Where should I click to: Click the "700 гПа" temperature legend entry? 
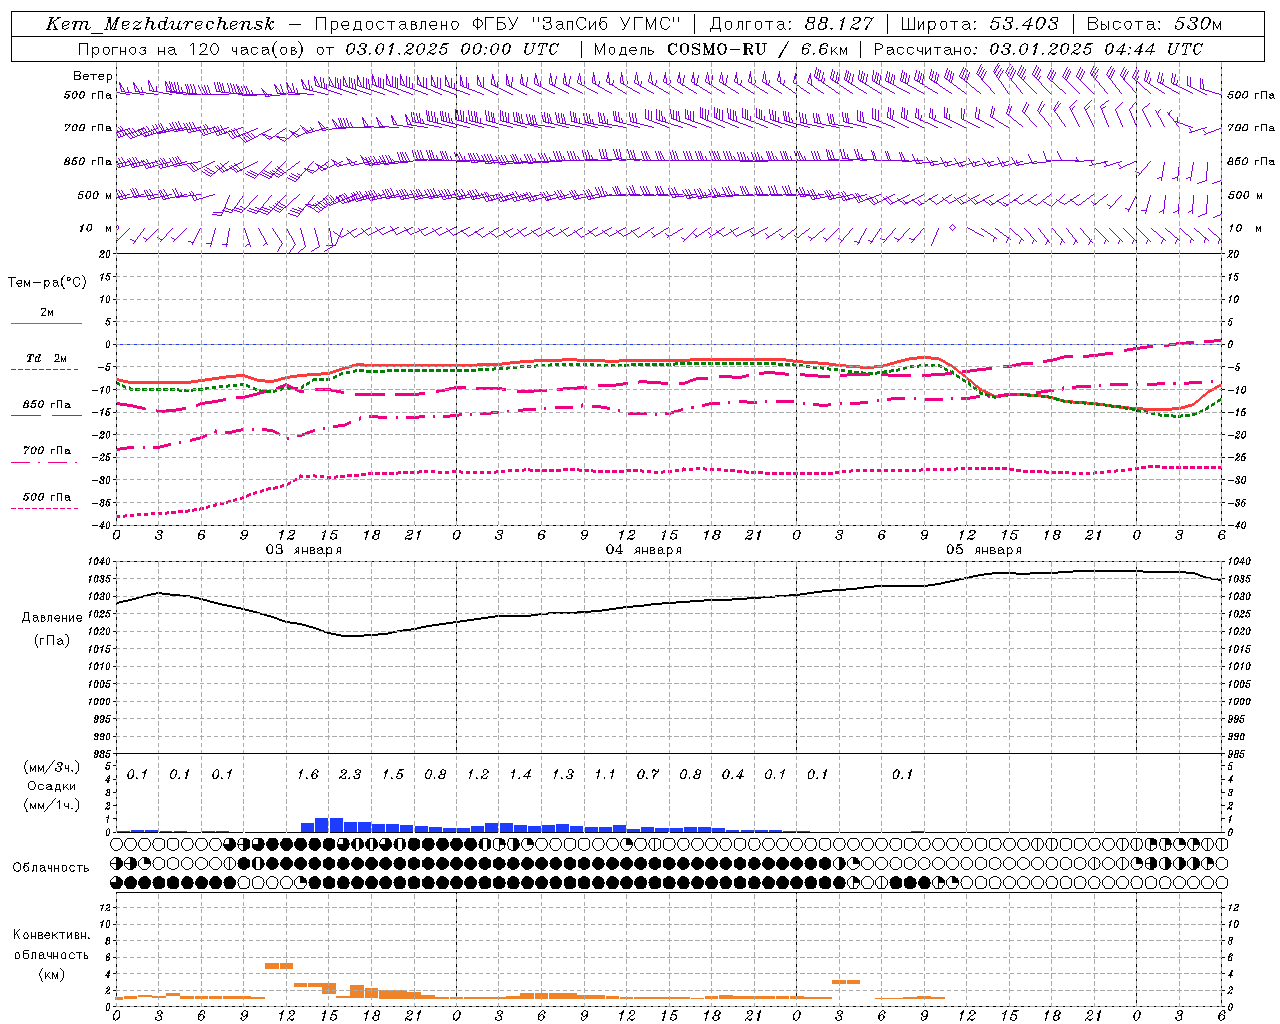click(47, 451)
